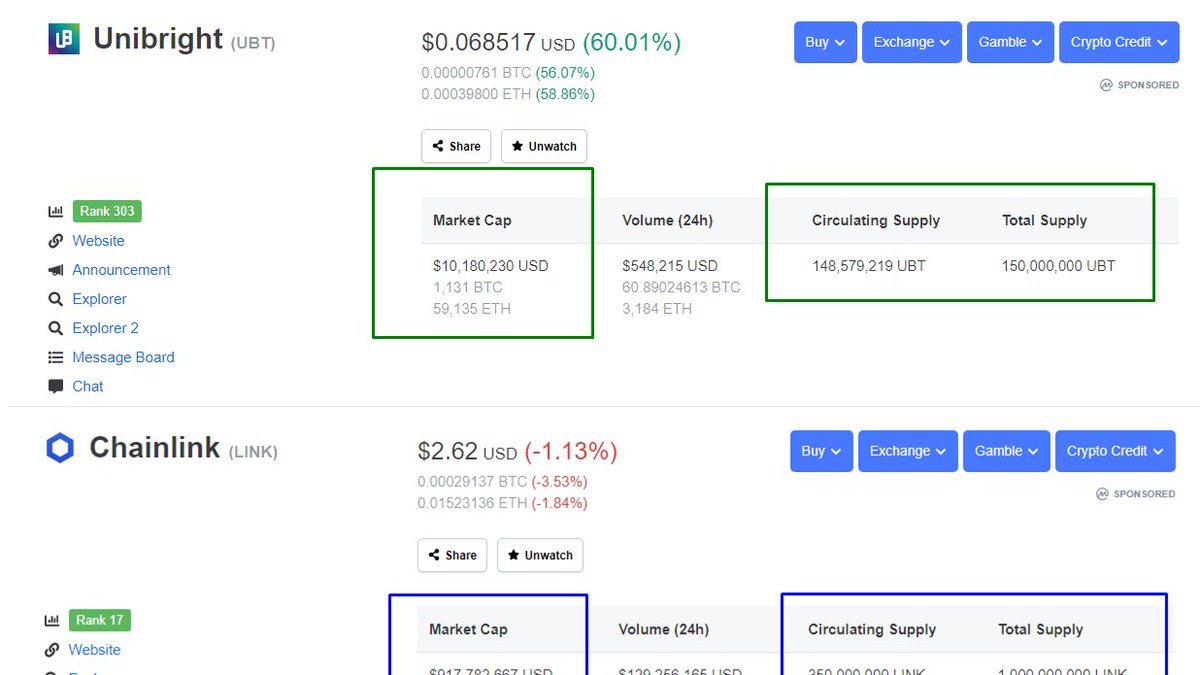Open Chainlink's Buy dropdown
This screenshot has height=675, width=1200.
point(821,451)
